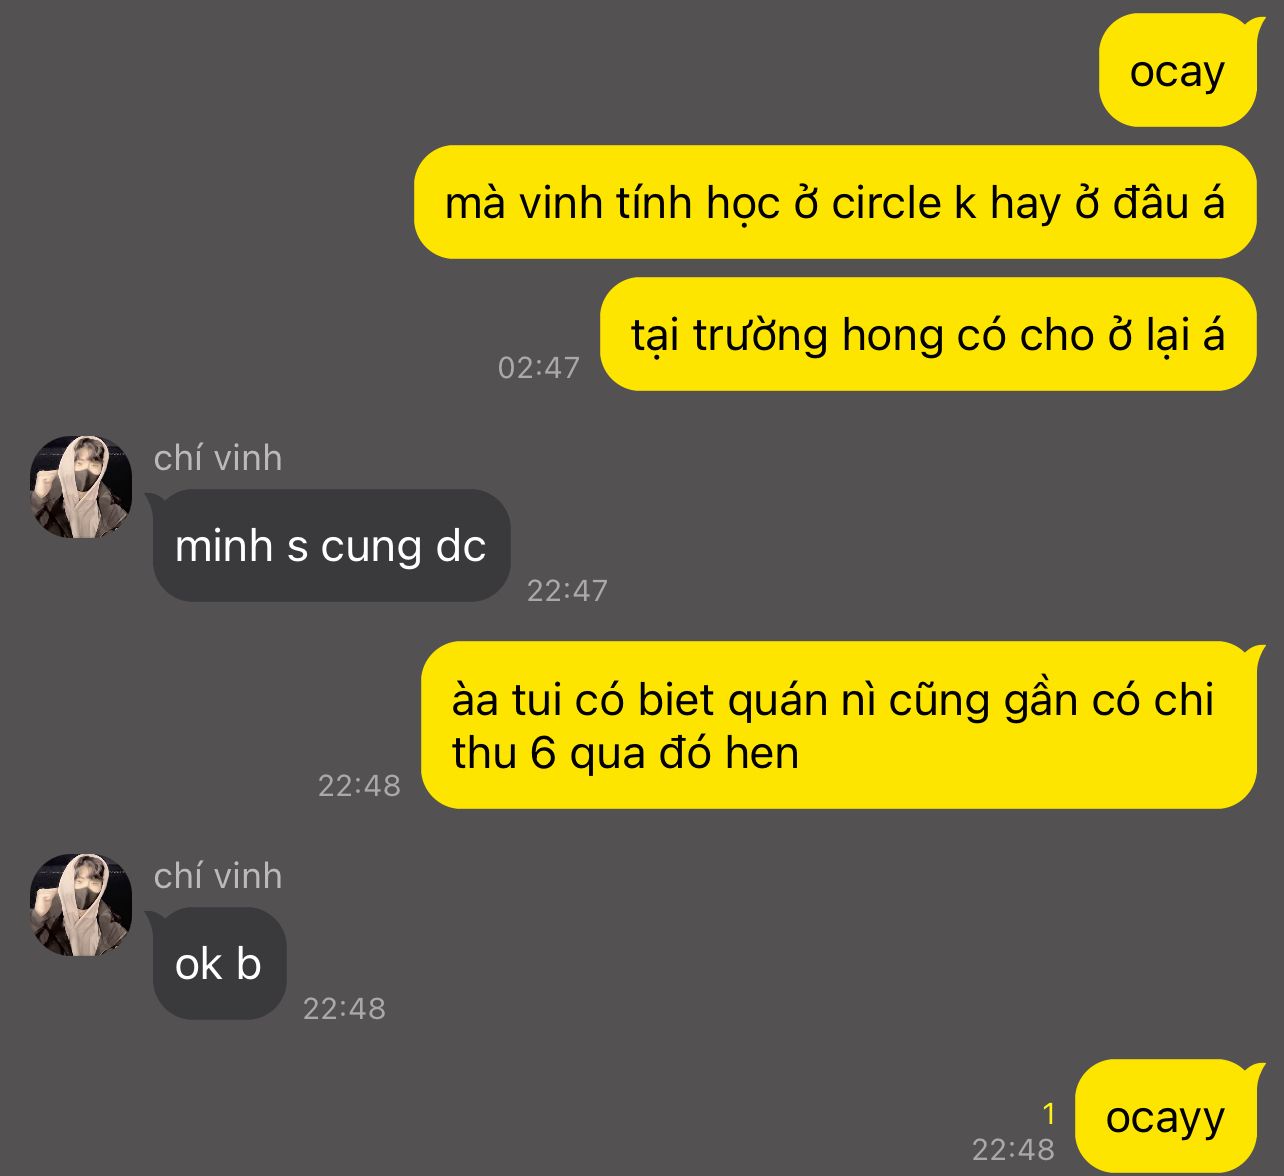
Task: Tap chí vinh's avatar above 'minh s cung dc'
Action: coord(81,487)
